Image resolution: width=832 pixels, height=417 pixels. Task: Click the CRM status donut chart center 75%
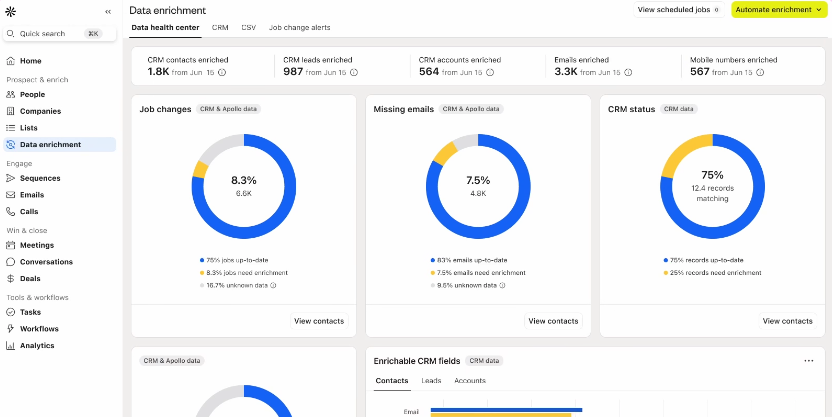point(713,175)
